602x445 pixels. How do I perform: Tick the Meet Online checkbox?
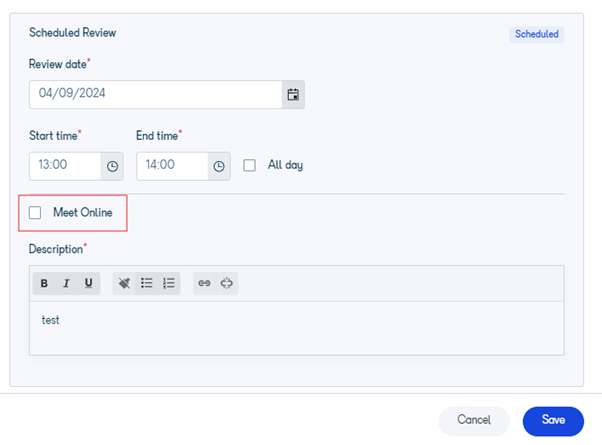tap(35, 212)
